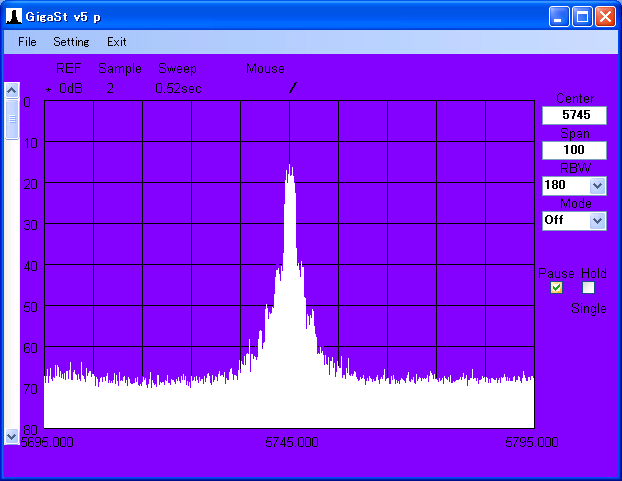Click the 0dB REF value
The height and width of the screenshot is (481, 622).
71,88
